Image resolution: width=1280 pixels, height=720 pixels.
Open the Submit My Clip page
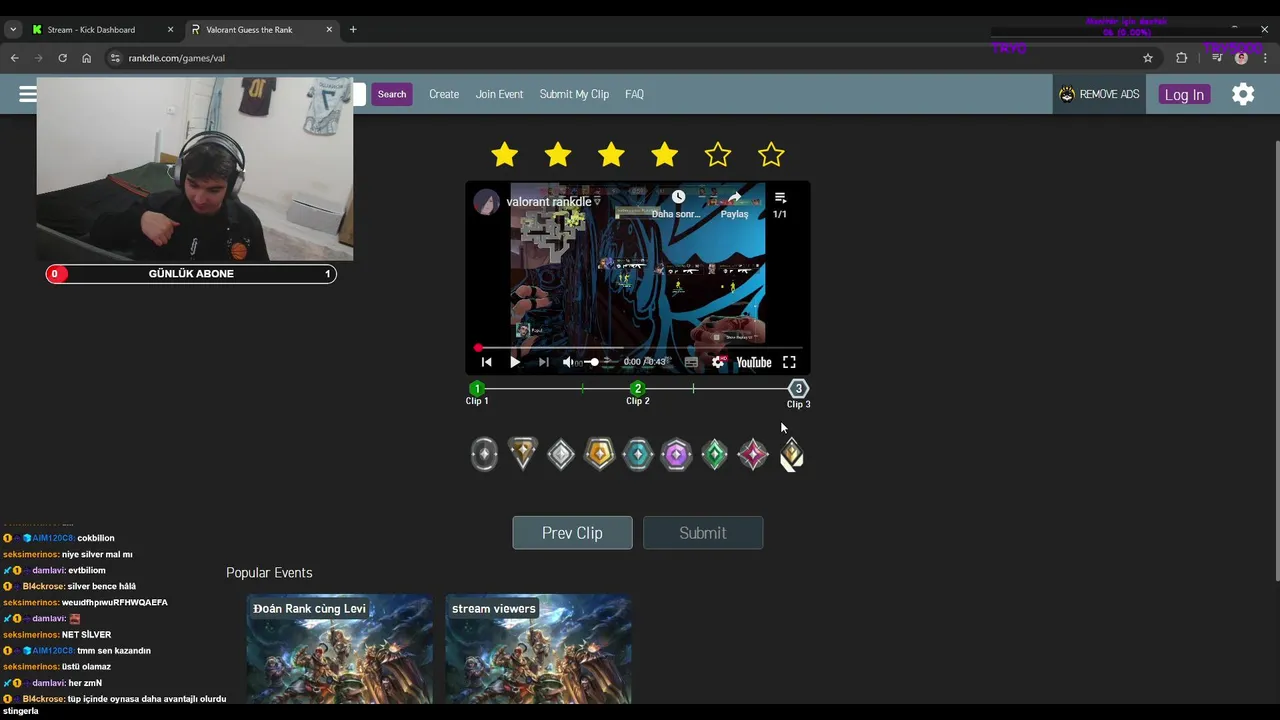coord(574,94)
